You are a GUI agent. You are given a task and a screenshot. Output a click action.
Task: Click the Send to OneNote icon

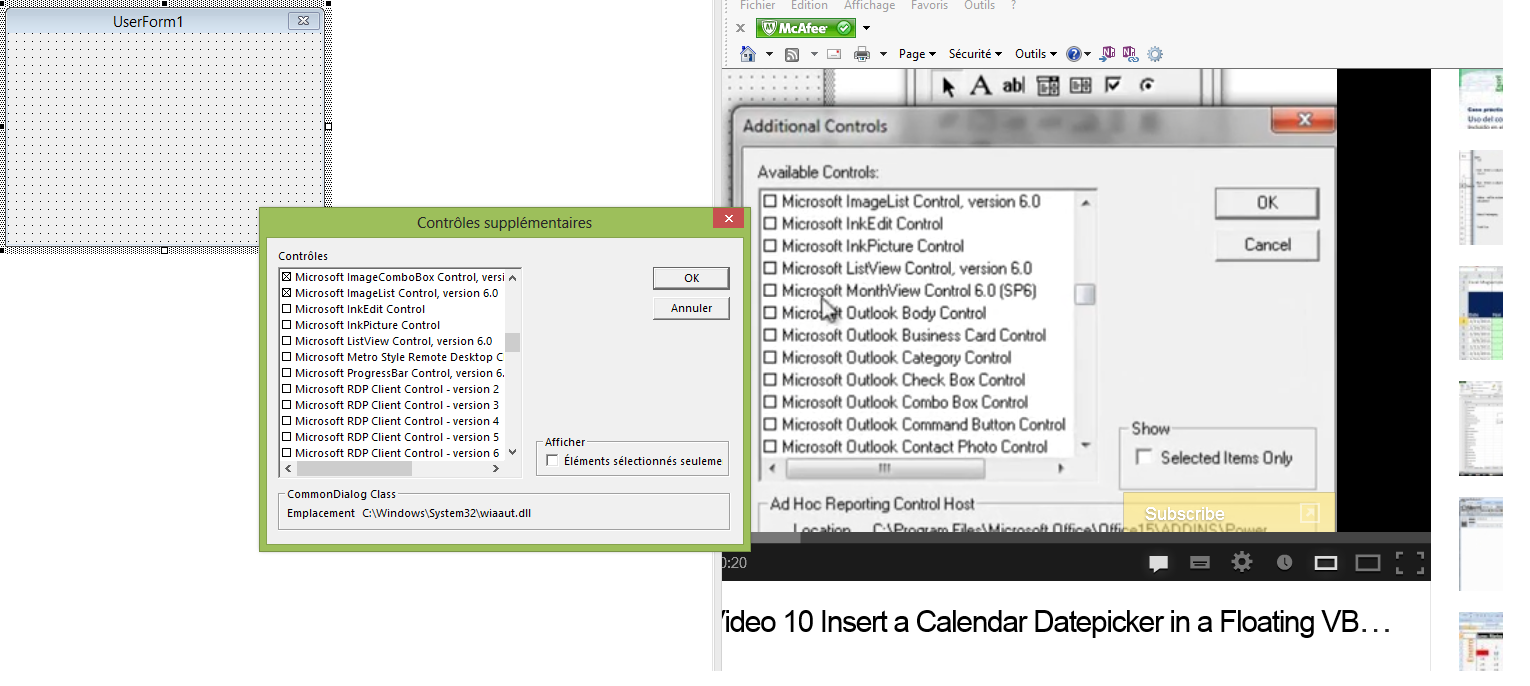coord(1108,54)
